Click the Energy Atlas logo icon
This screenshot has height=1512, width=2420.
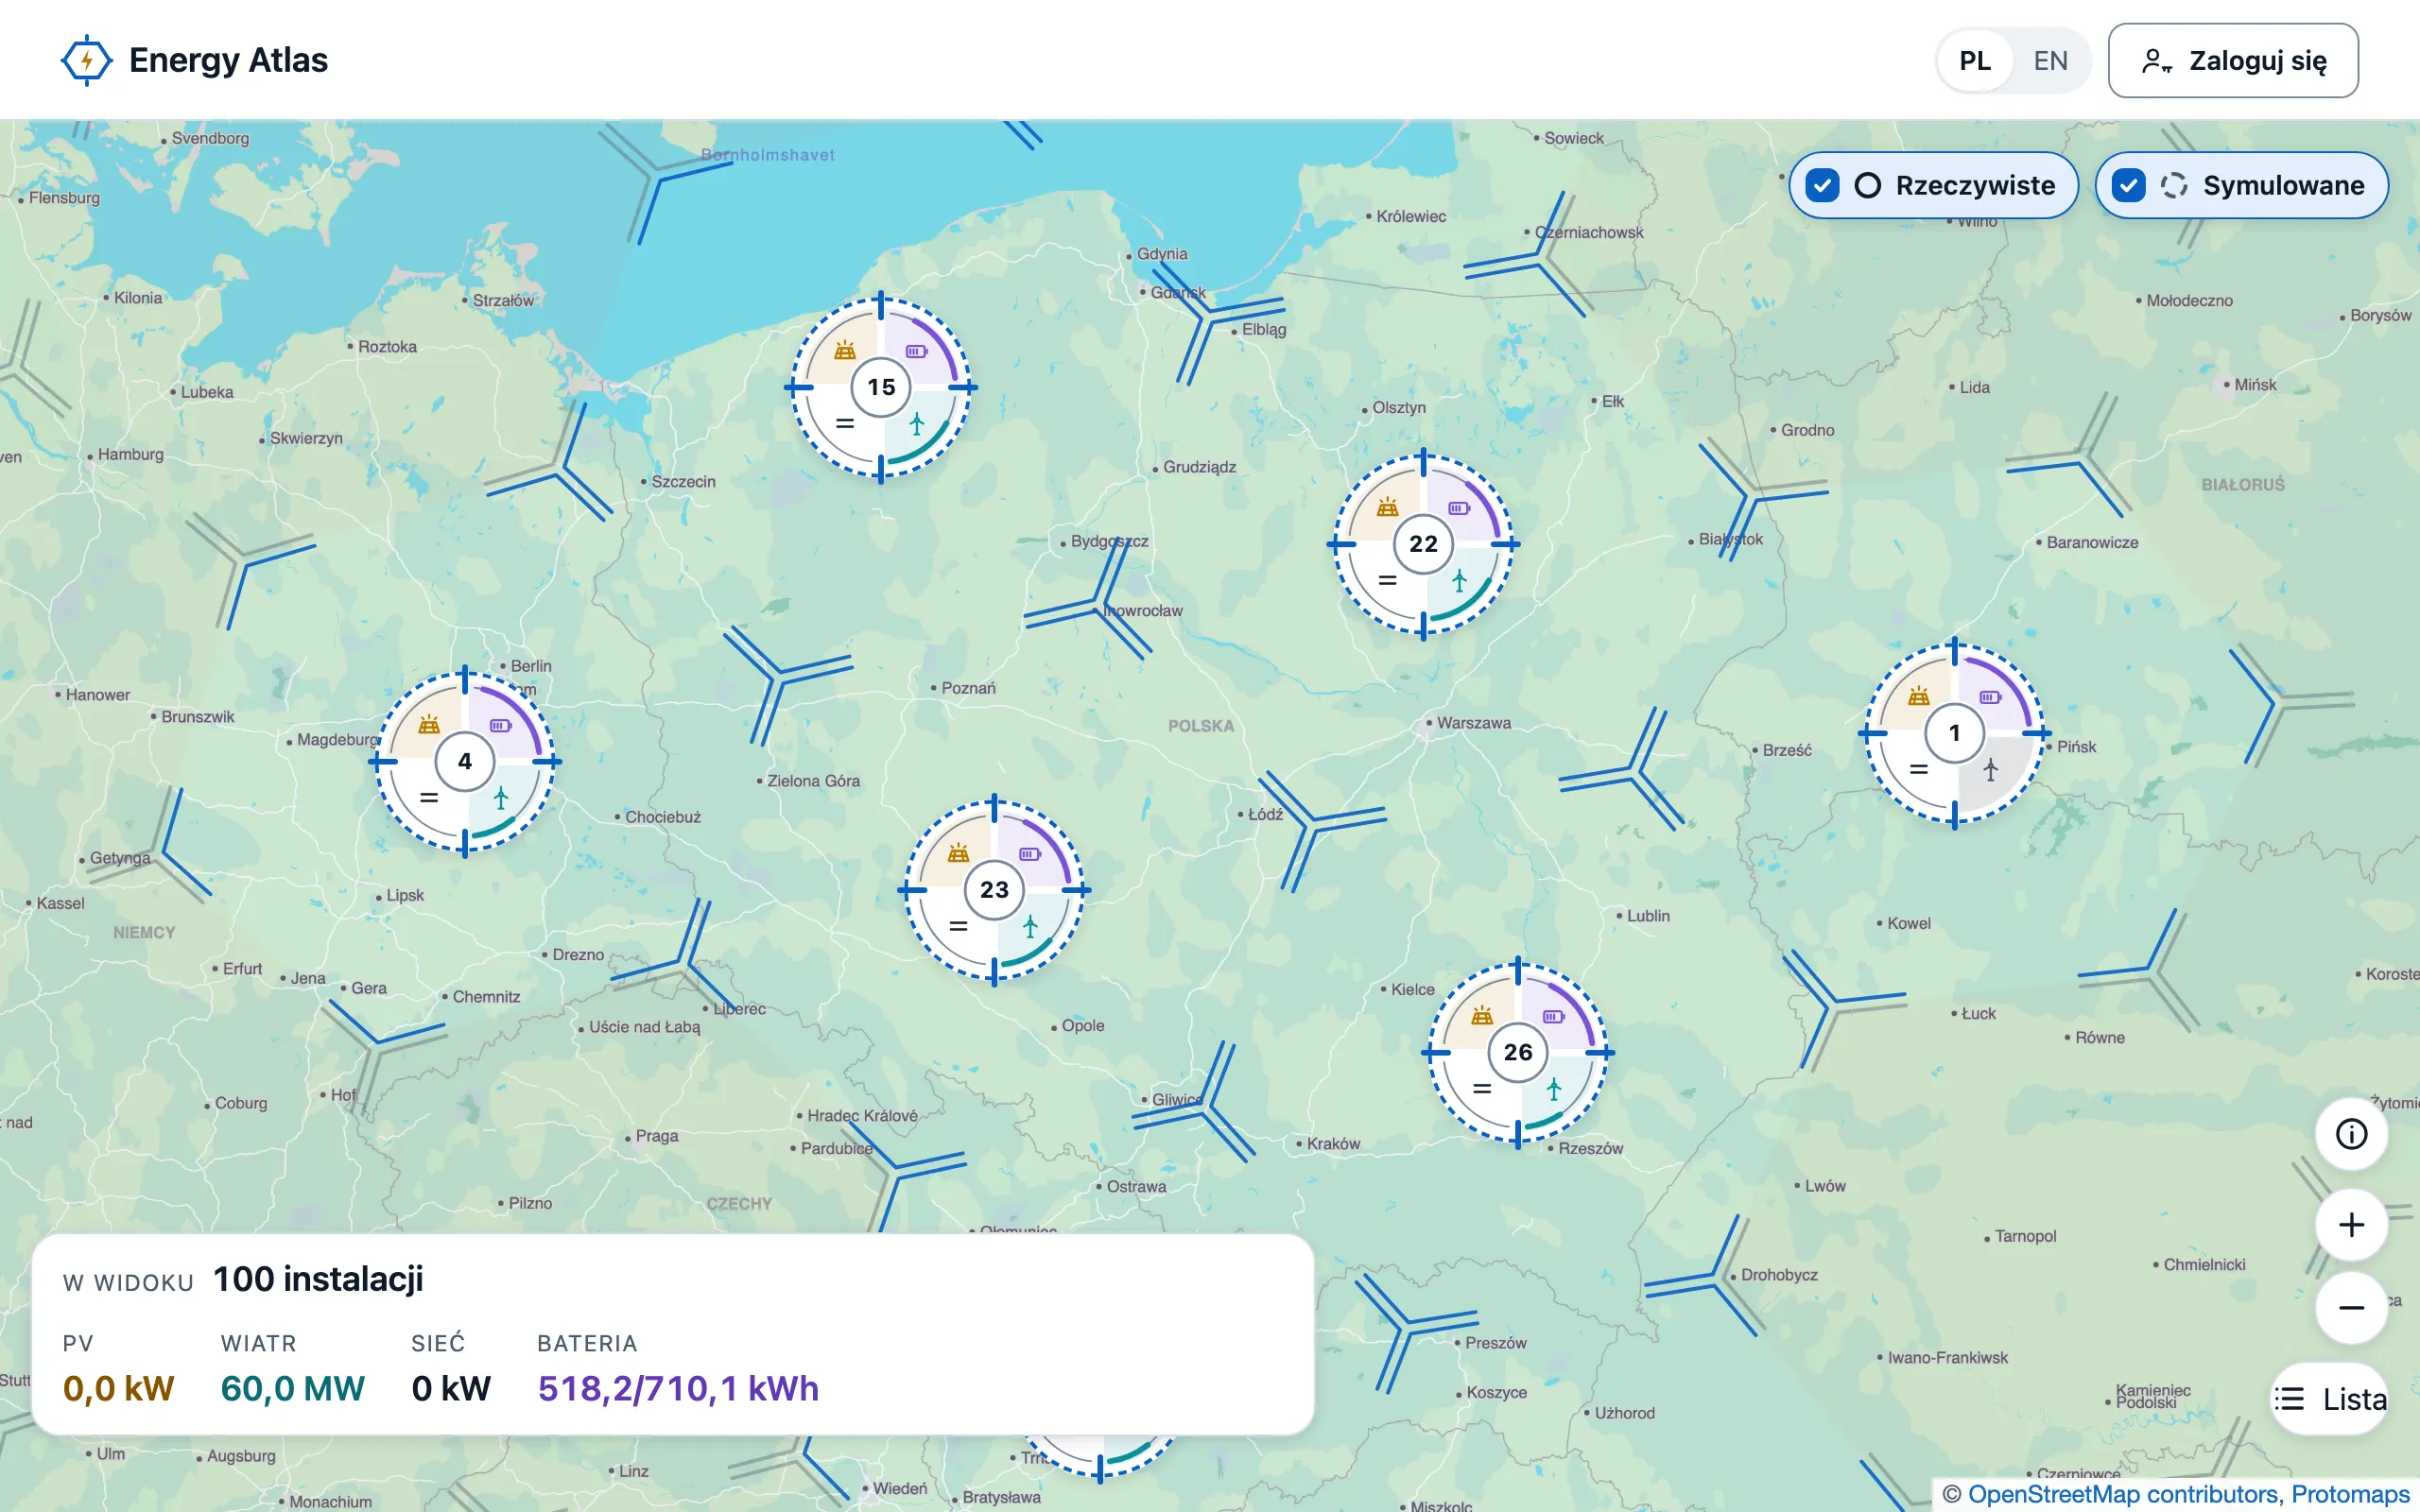87,61
